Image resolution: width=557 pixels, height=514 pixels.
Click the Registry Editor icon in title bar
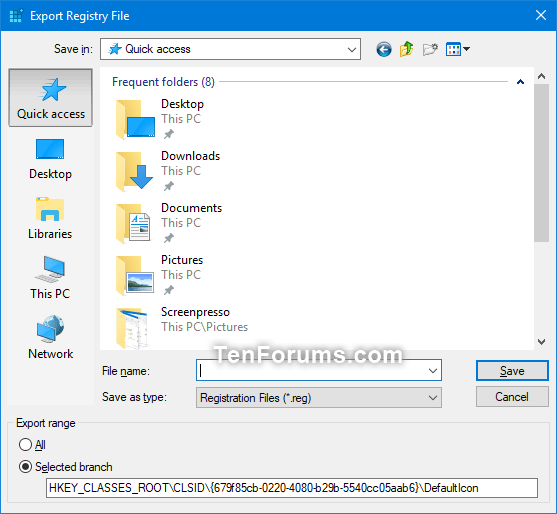pos(16,16)
